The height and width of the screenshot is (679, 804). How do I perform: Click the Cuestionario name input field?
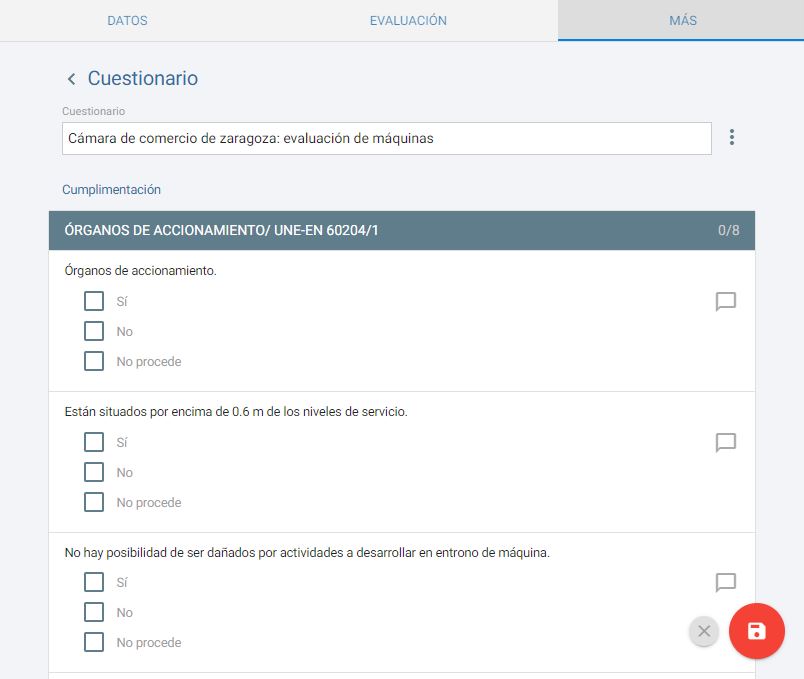point(386,139)
